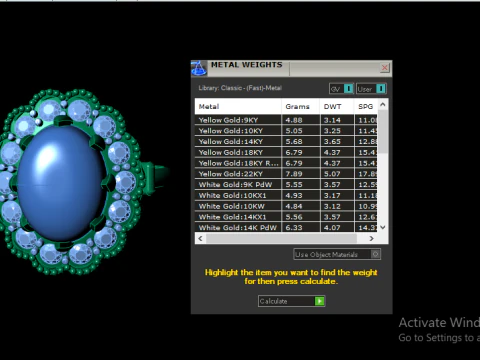
Task: Click the horizontal scrollbar thumb
Action: point(281,238)
